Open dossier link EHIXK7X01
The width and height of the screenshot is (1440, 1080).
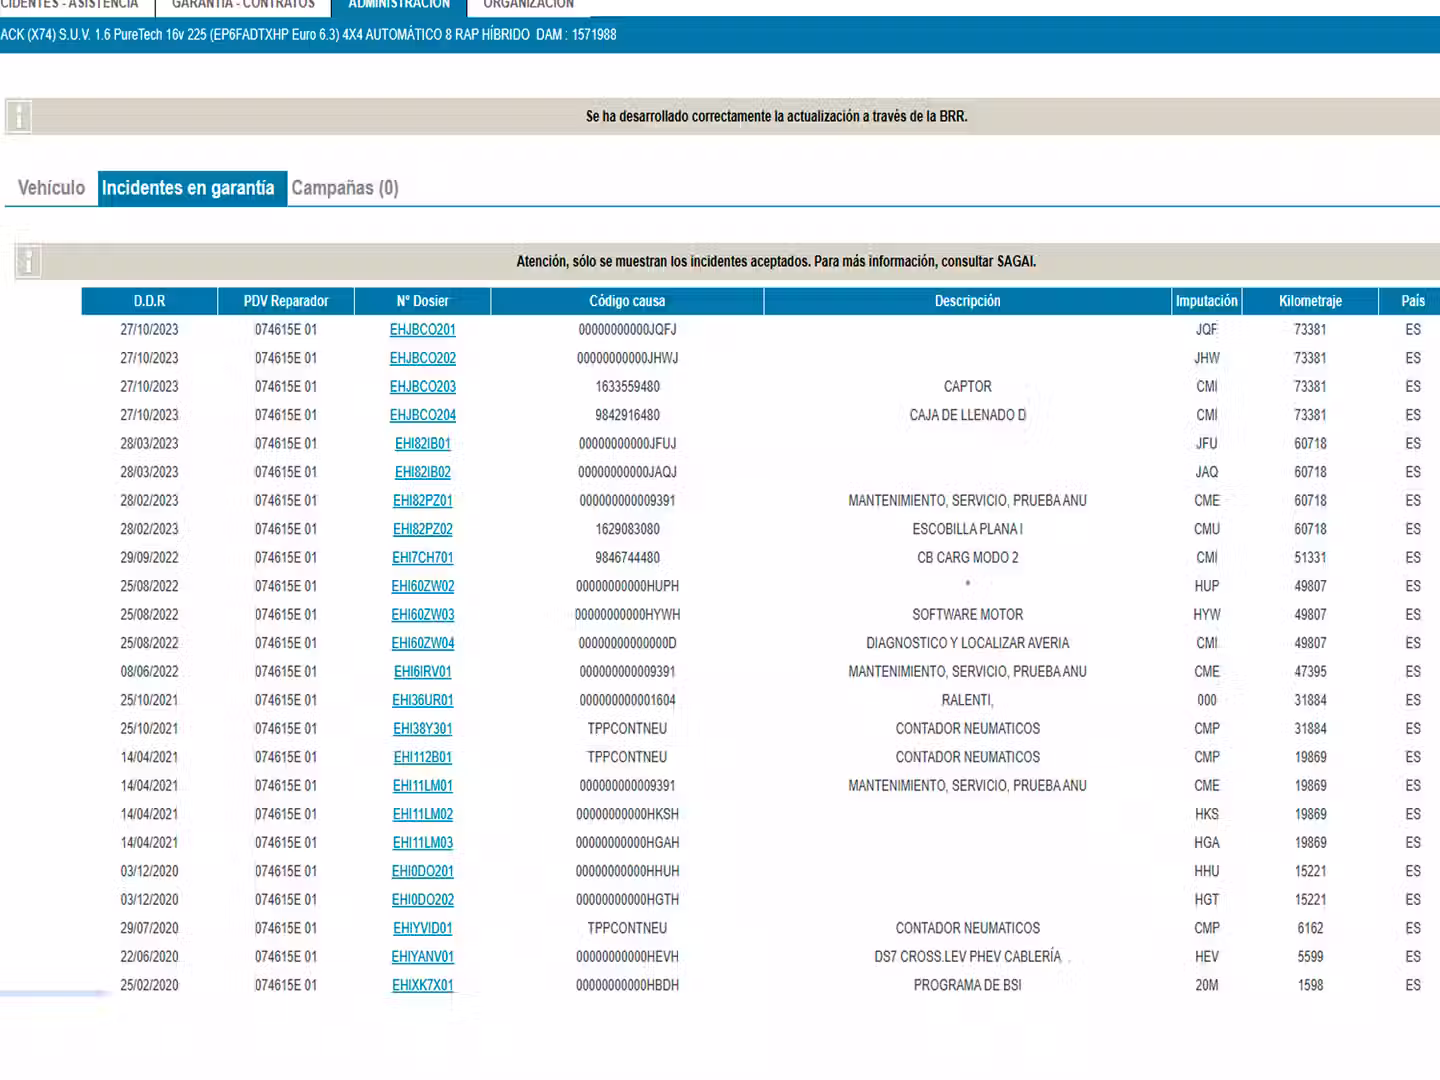(423, 985)
